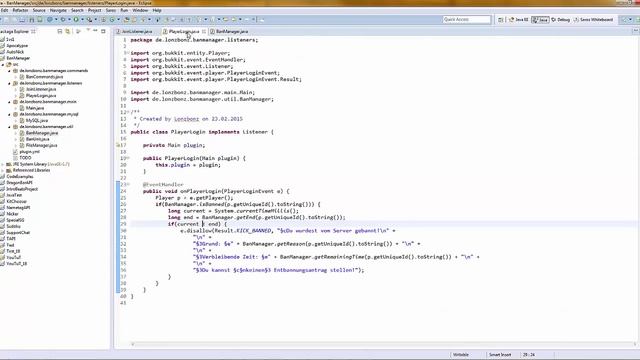640x360 pixels.
Task: Open the Source menu
Action: tap(39, 10)
